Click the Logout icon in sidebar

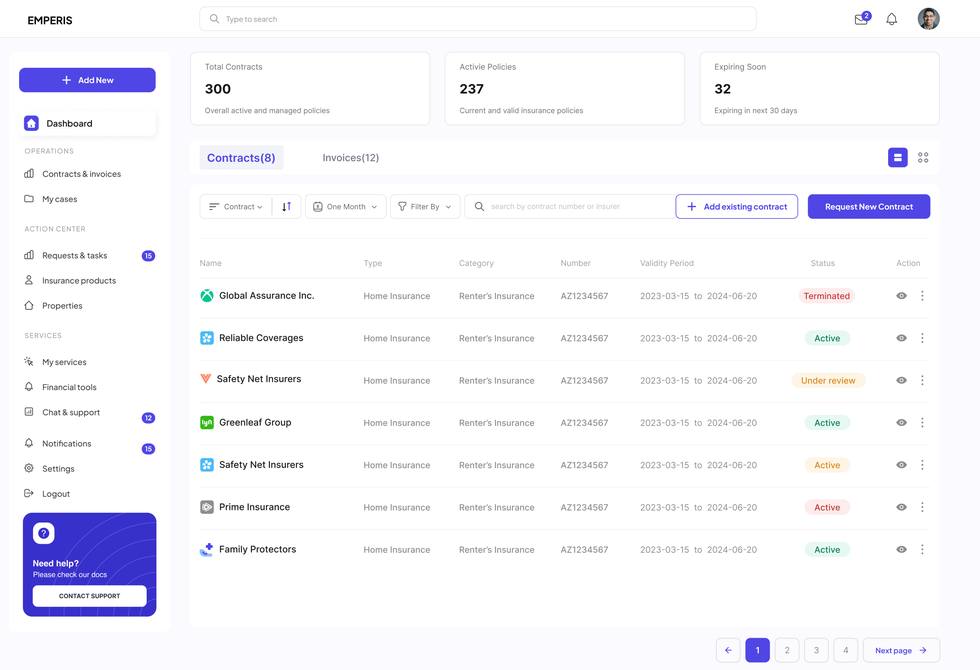(29, 493)
